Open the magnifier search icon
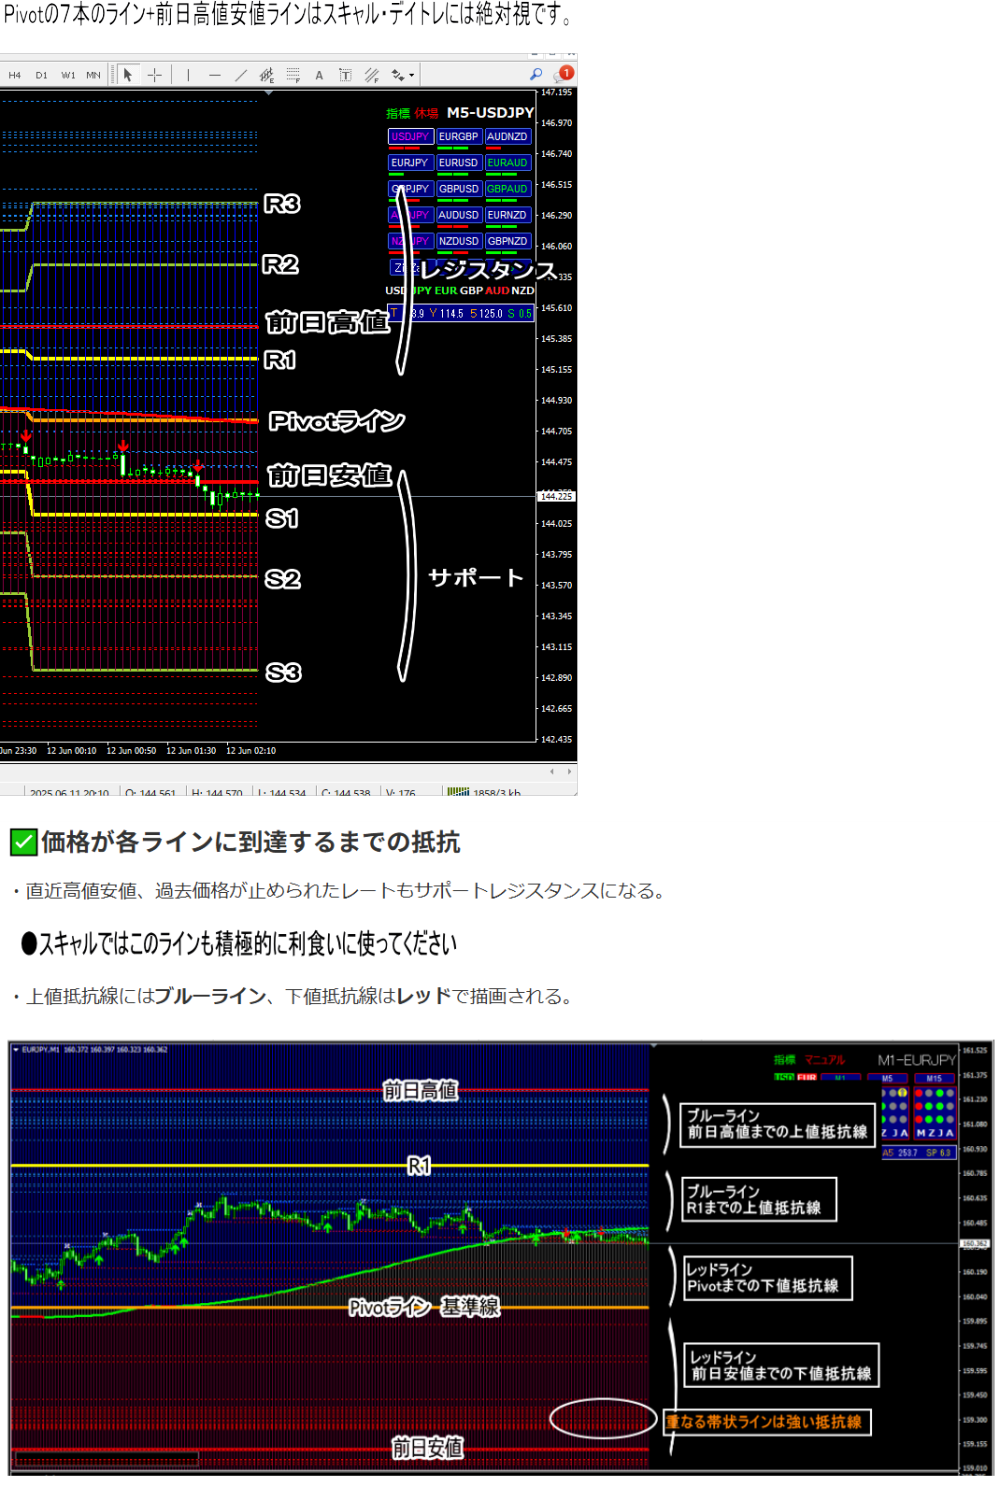 [x=536, y=74]
